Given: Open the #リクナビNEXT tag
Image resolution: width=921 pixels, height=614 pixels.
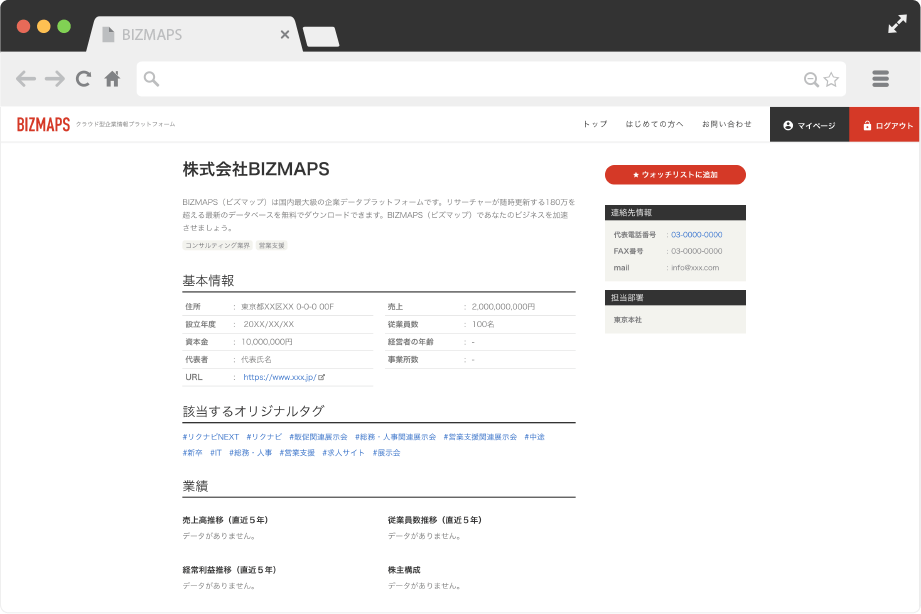Looking at the screenshot, I should click(x=211, y=437).
